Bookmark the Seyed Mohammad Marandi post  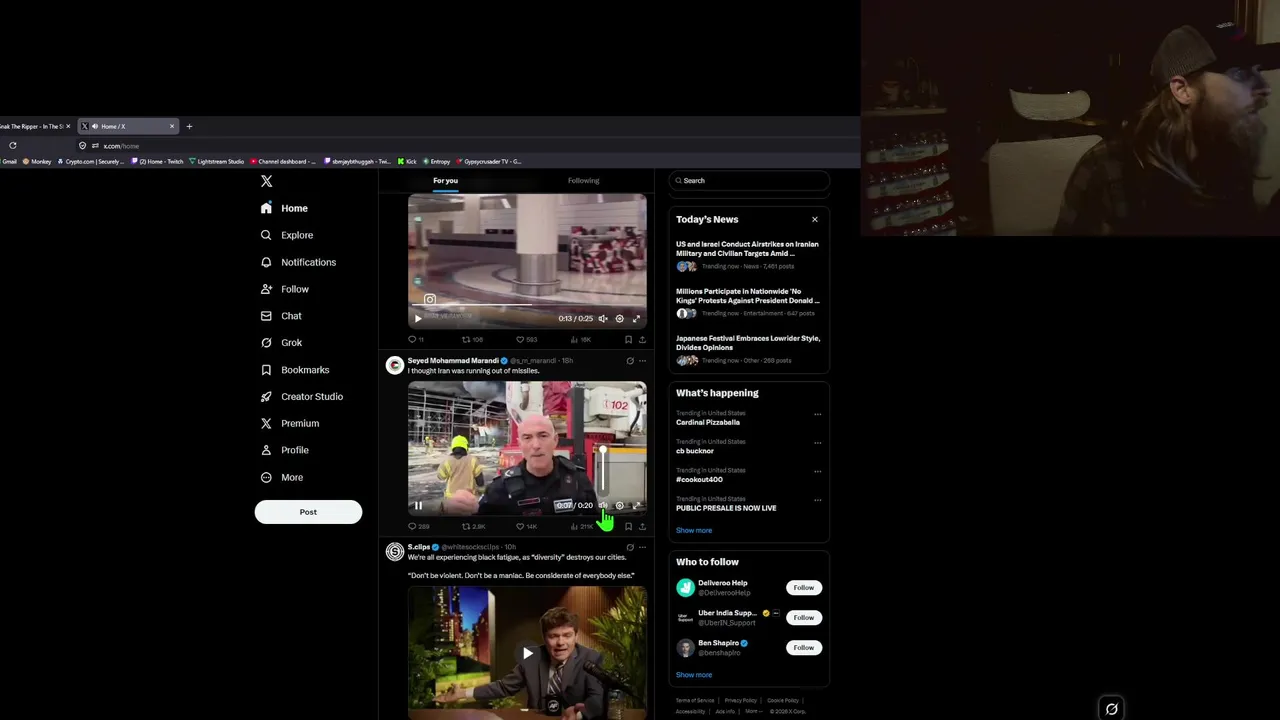pyautogui.click(x=628, y=526)
